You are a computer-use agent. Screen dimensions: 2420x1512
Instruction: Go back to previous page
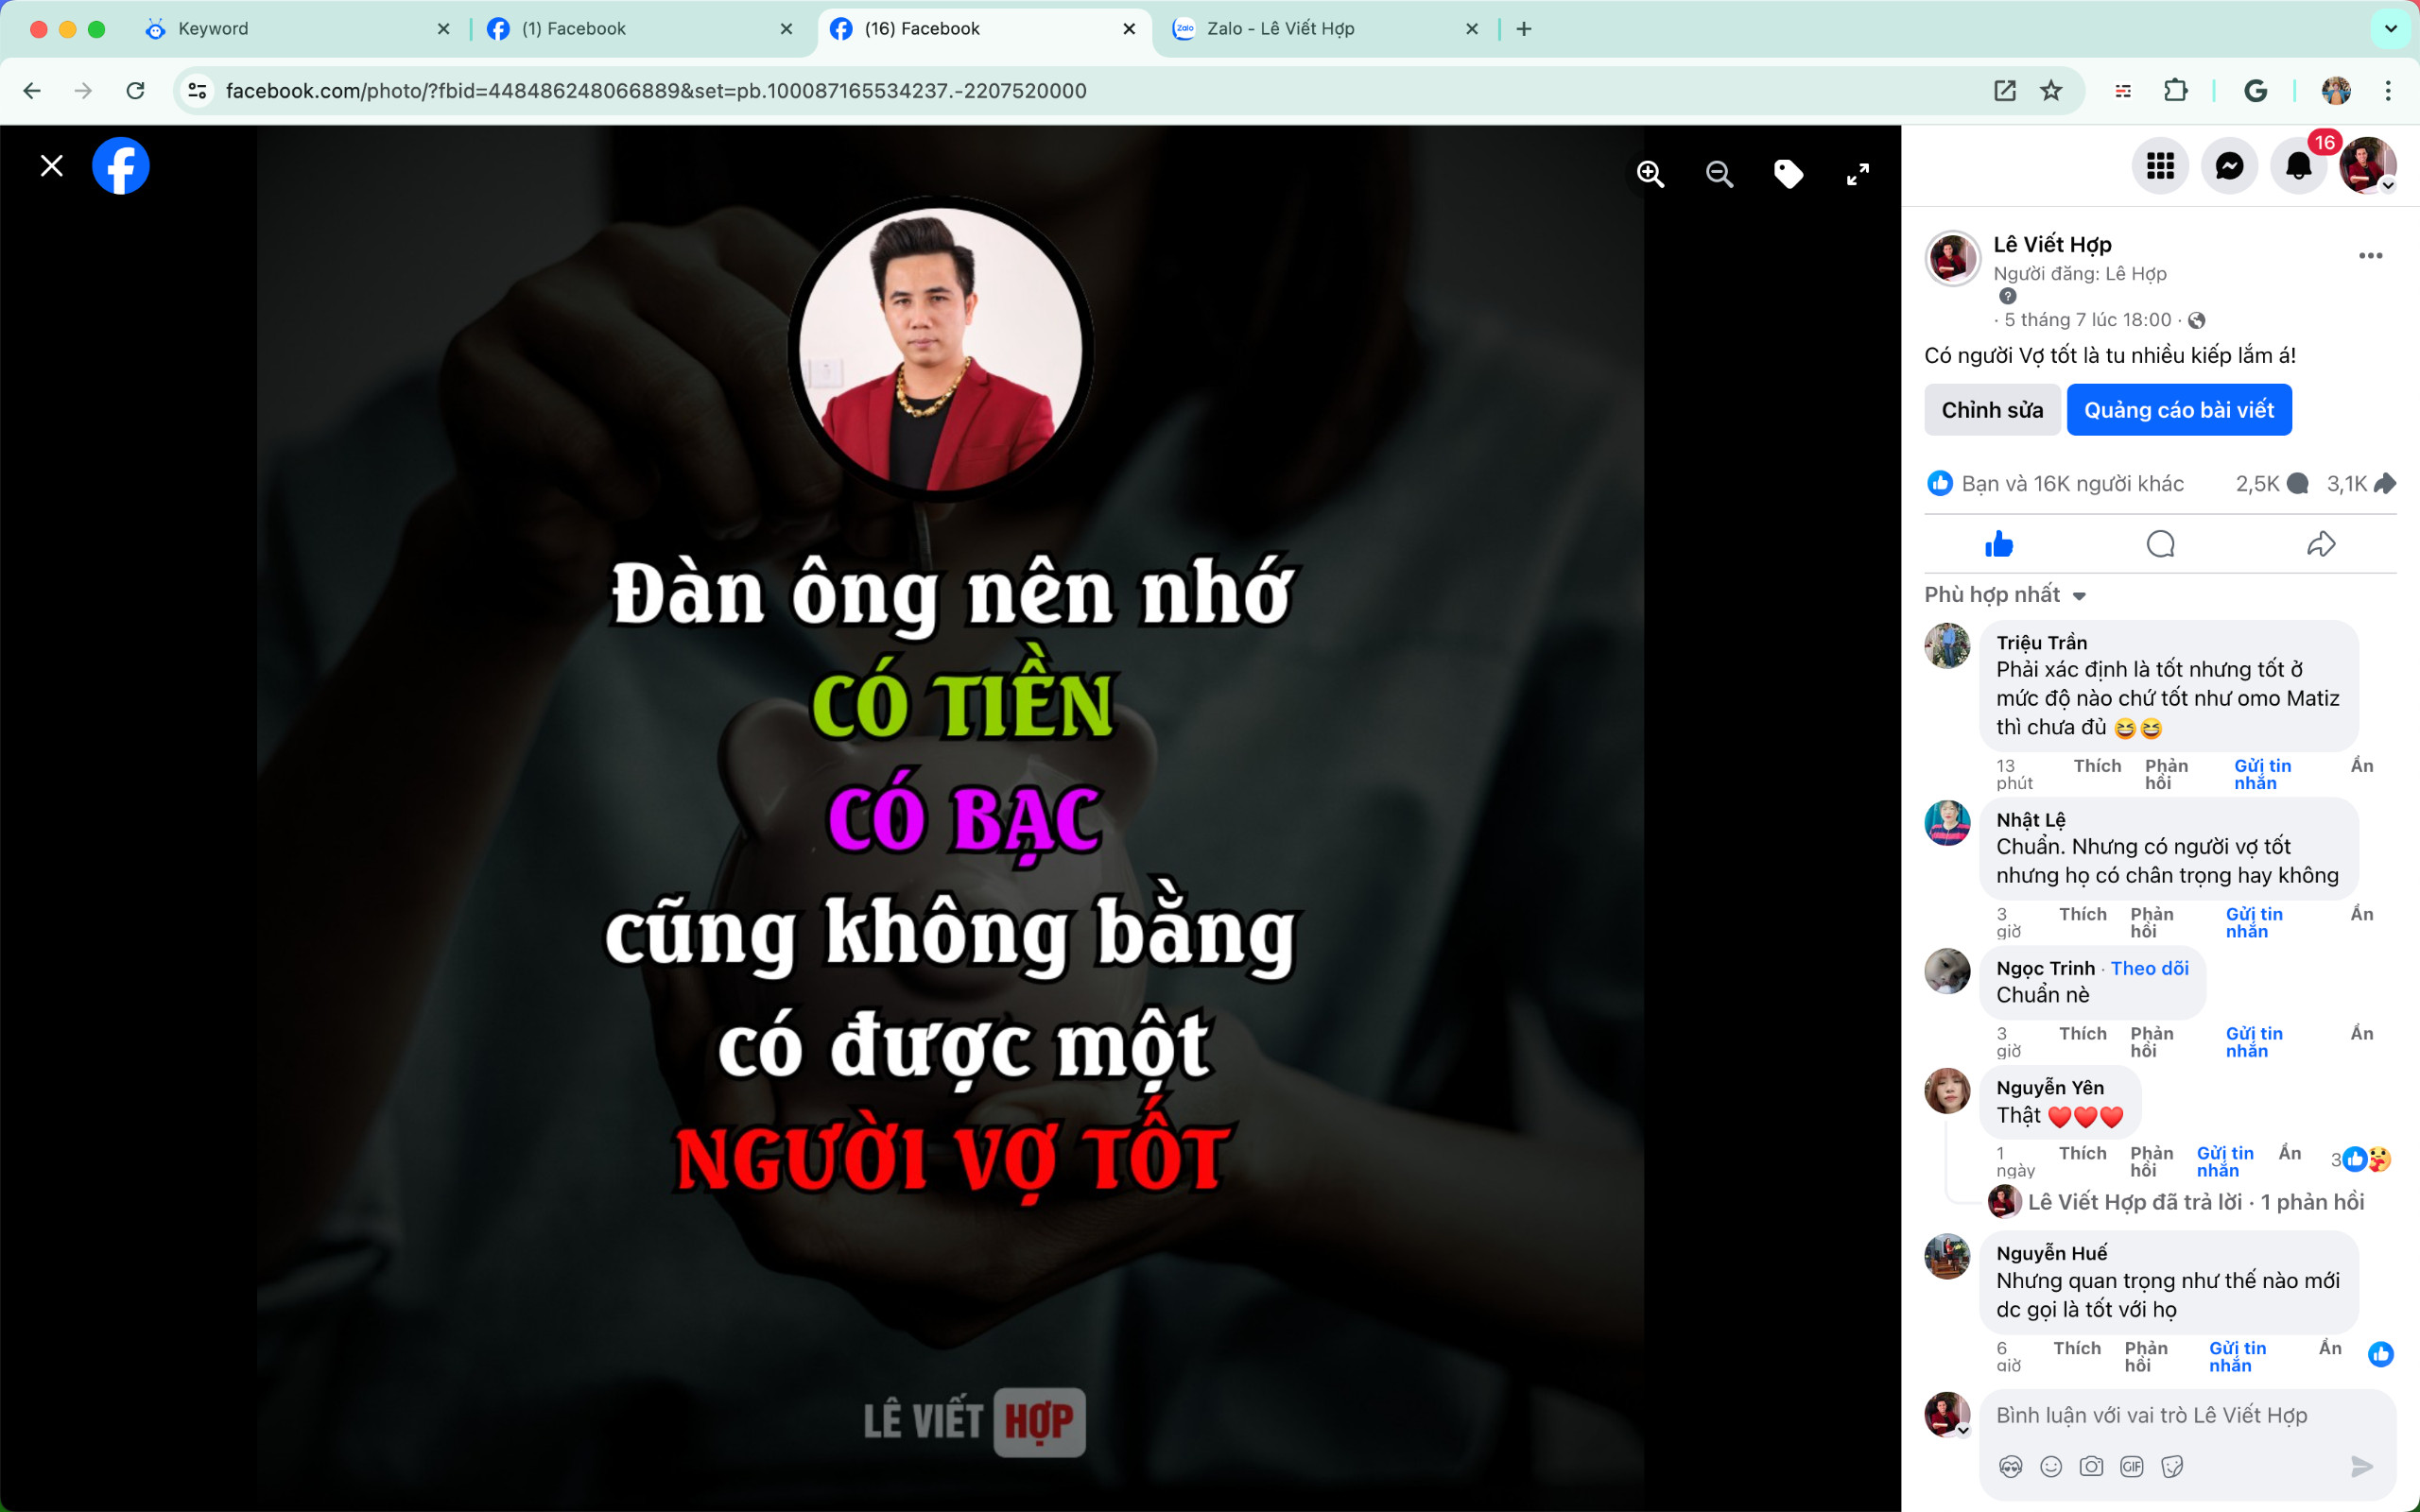click(x=32, y=91)
